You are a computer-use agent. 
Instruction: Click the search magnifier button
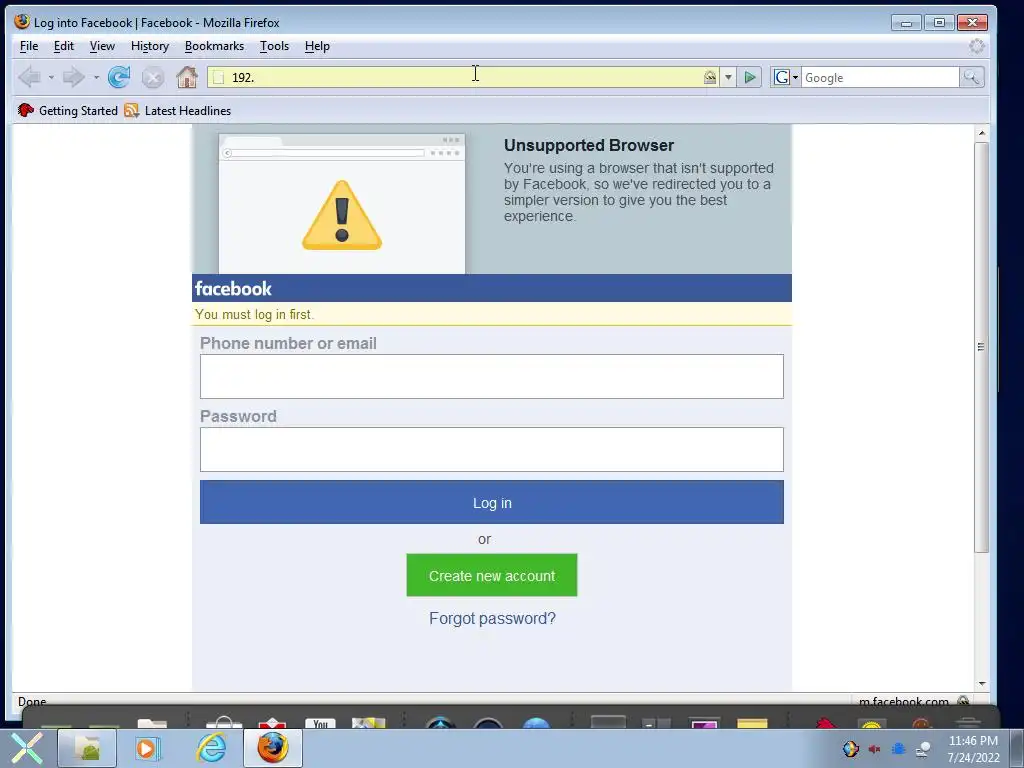[971, 77]
